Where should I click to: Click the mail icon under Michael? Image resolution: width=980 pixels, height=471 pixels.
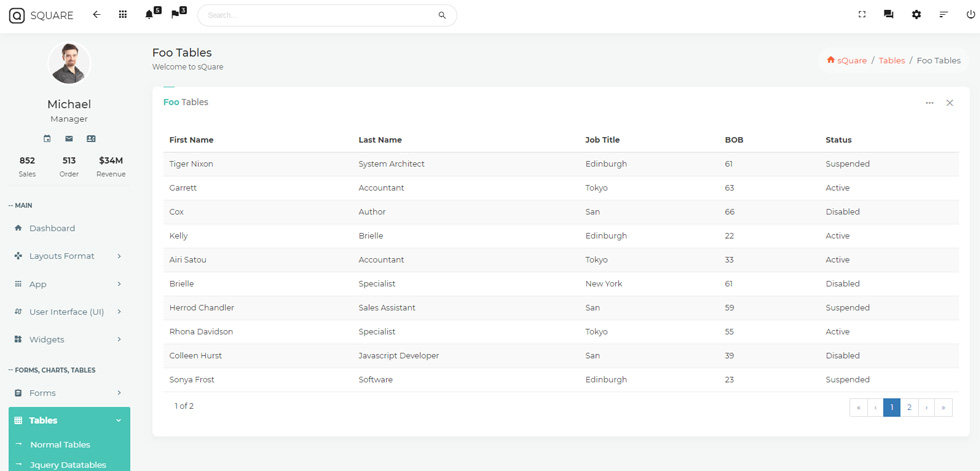tap(69, 139)
